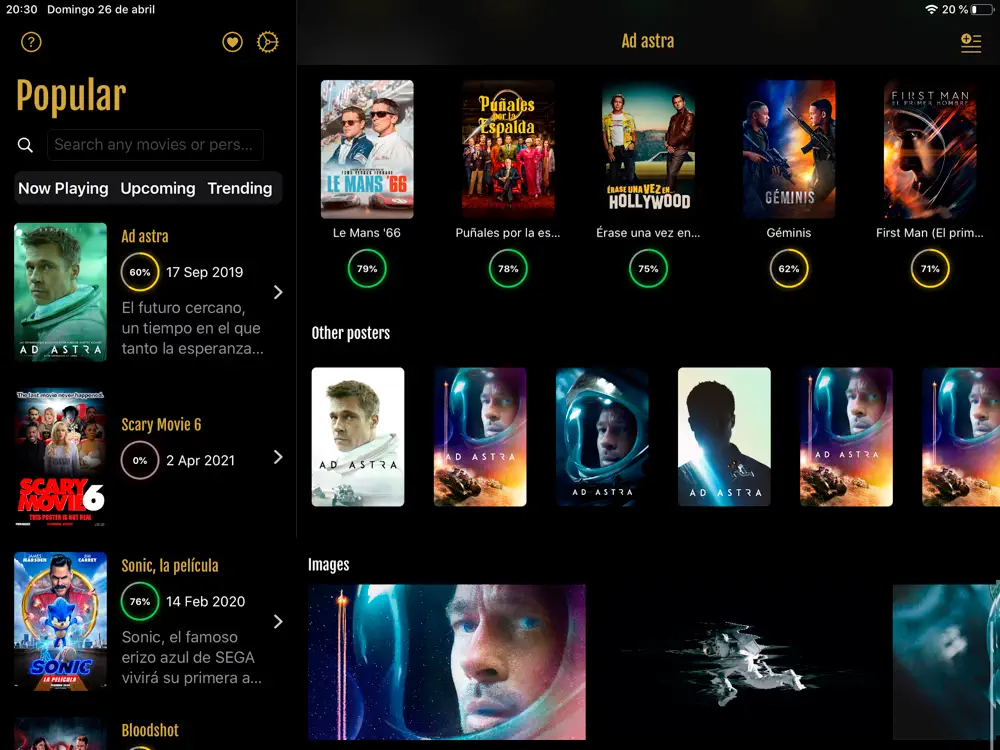
Task: Click 62% score under Géminis
Action: [x=789, y=268]
